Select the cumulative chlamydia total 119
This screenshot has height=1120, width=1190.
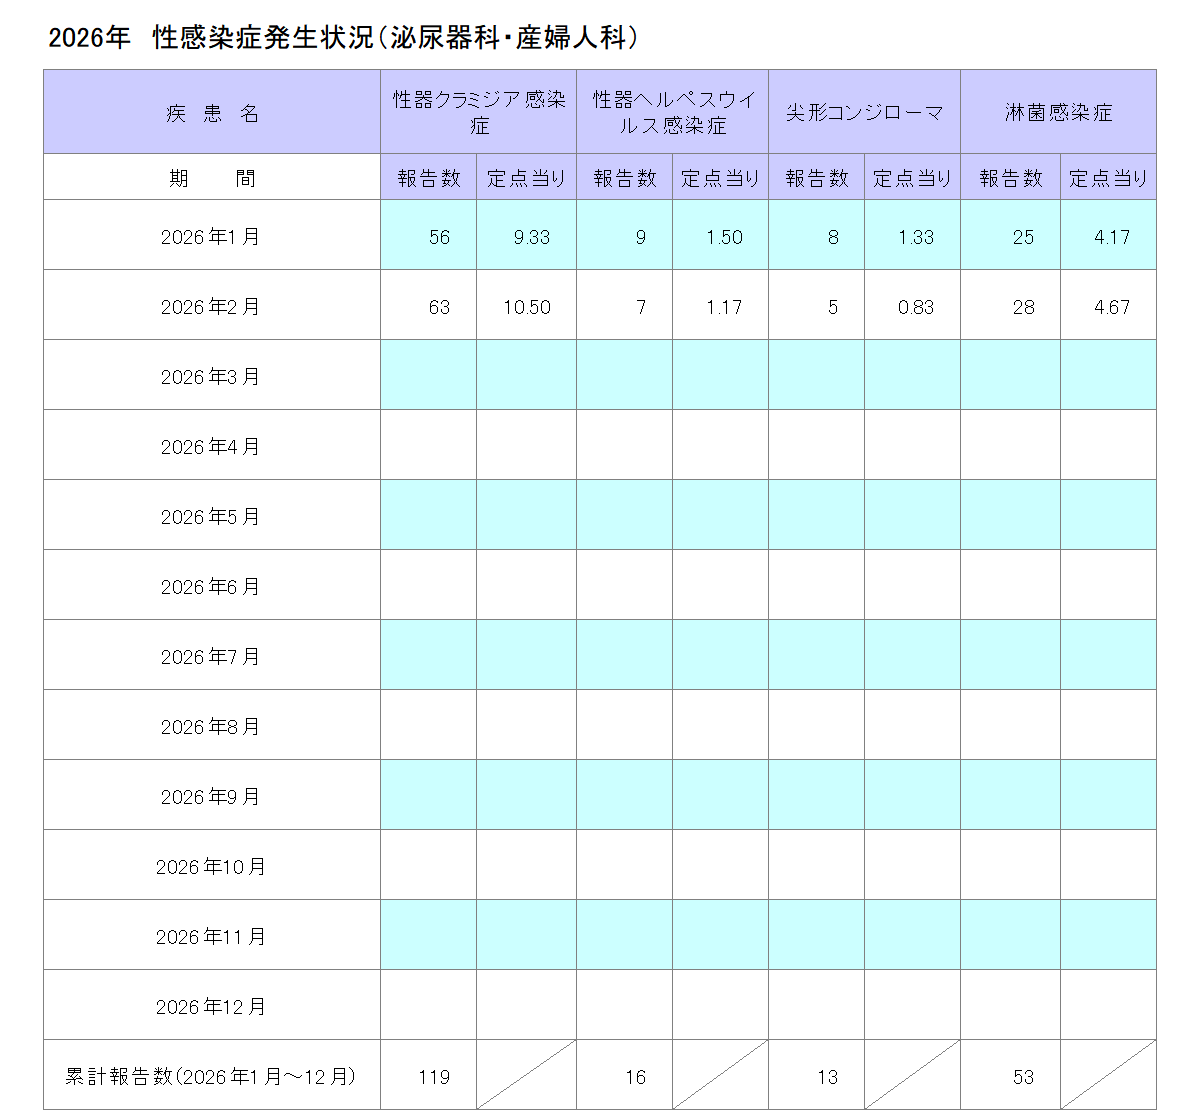click(428, 1075)
